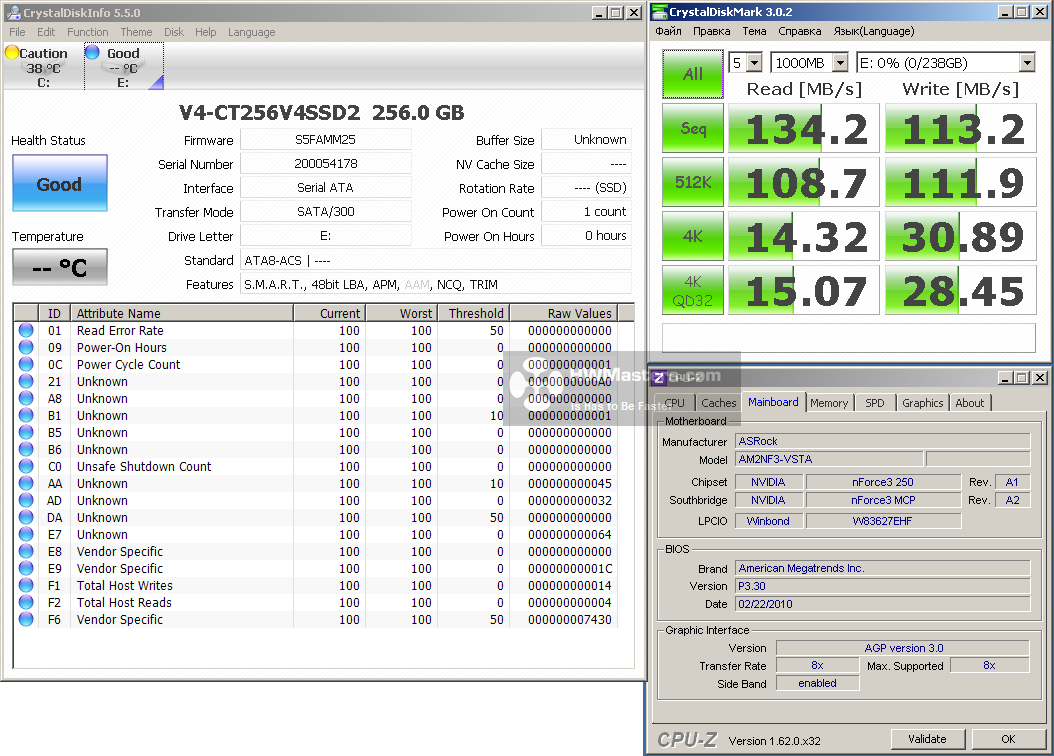1054x756 pixels.
Task: Click the status circle for attribute ID B1
Action: click(26, 415)
